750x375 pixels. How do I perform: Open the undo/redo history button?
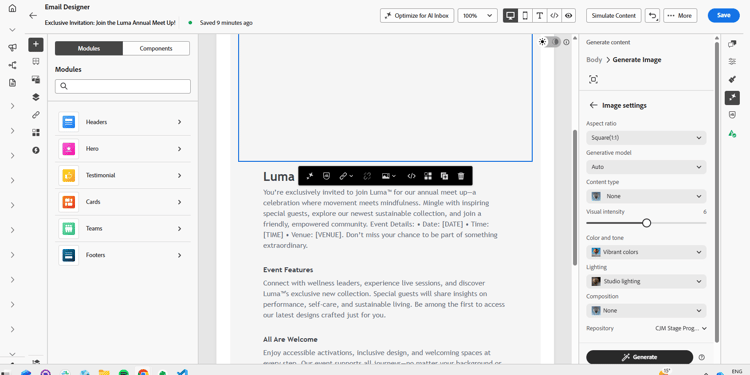(652, 15)
